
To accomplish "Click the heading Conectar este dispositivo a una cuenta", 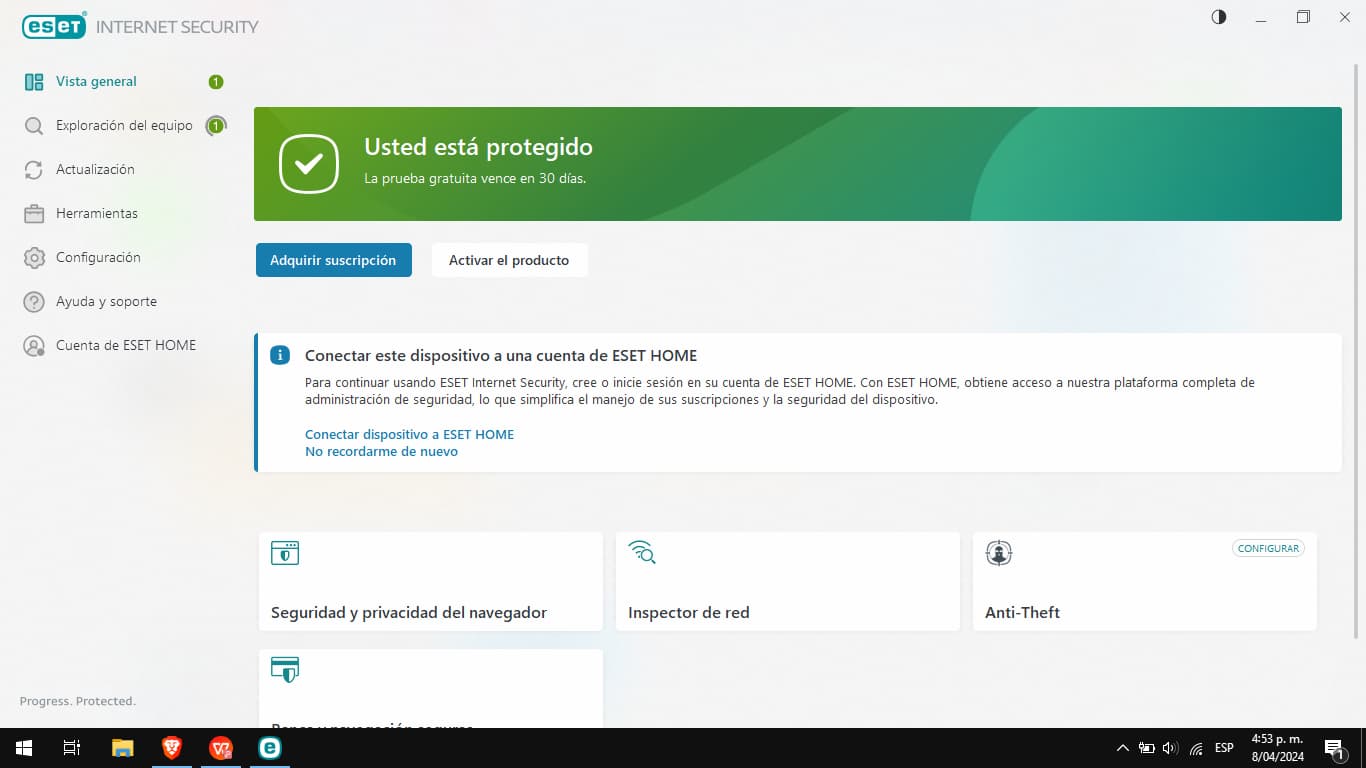I will tap(501, 356).
